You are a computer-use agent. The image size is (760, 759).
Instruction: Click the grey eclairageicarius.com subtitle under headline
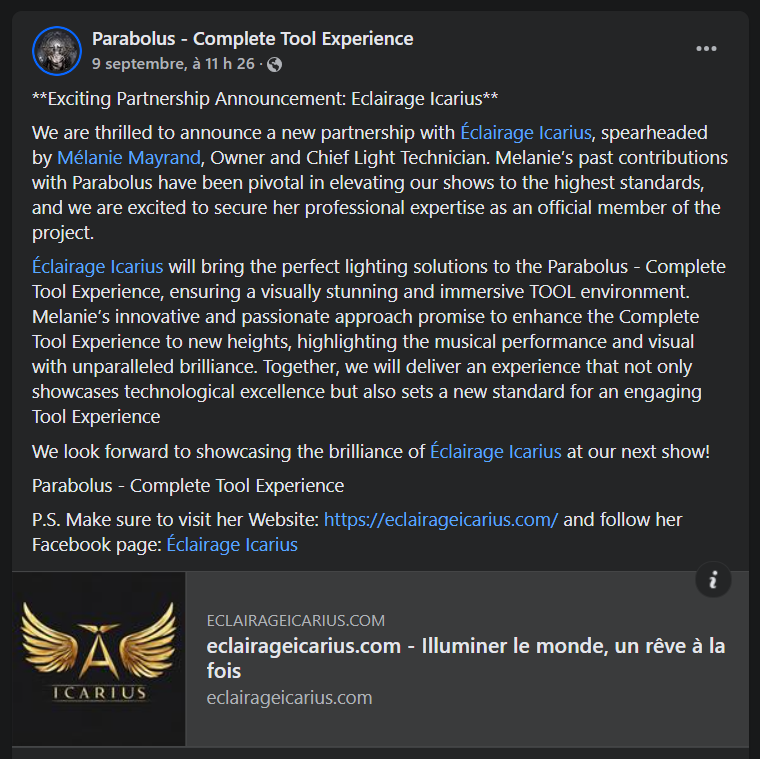pyautogui.click(x=289, y=698)
